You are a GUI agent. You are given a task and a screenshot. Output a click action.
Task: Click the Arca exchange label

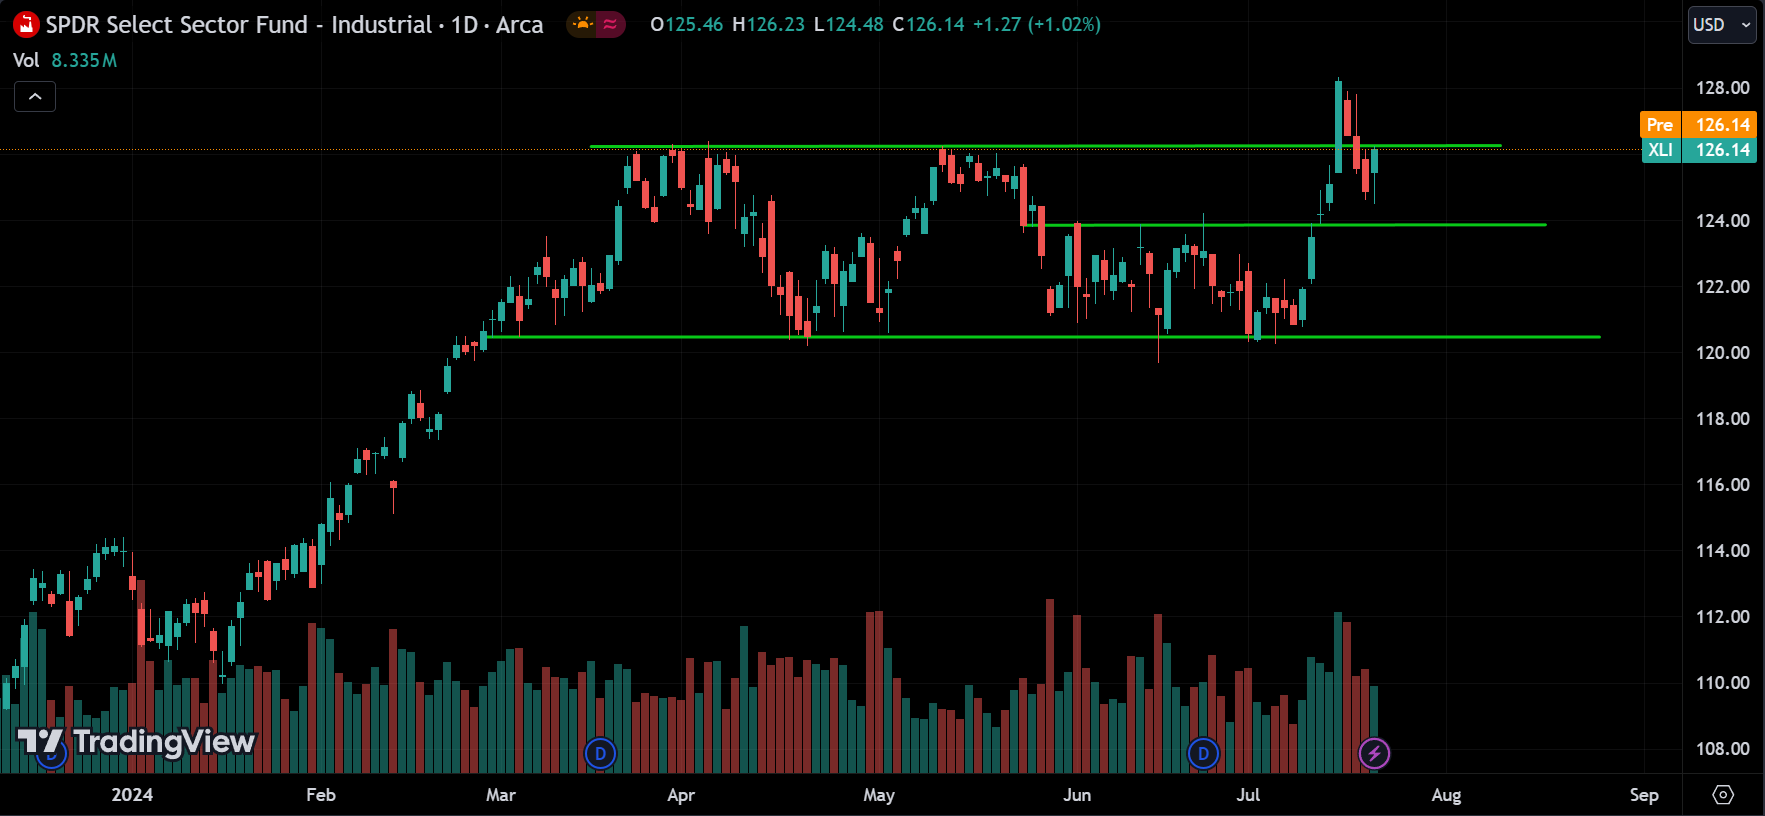519,24
